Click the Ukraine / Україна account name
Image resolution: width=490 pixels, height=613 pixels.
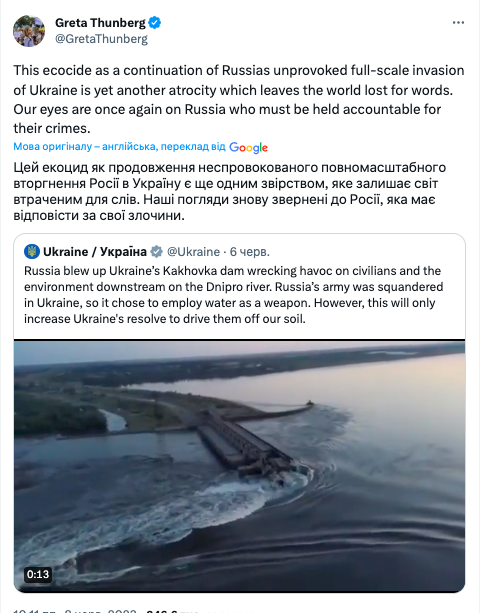point(95,252)
